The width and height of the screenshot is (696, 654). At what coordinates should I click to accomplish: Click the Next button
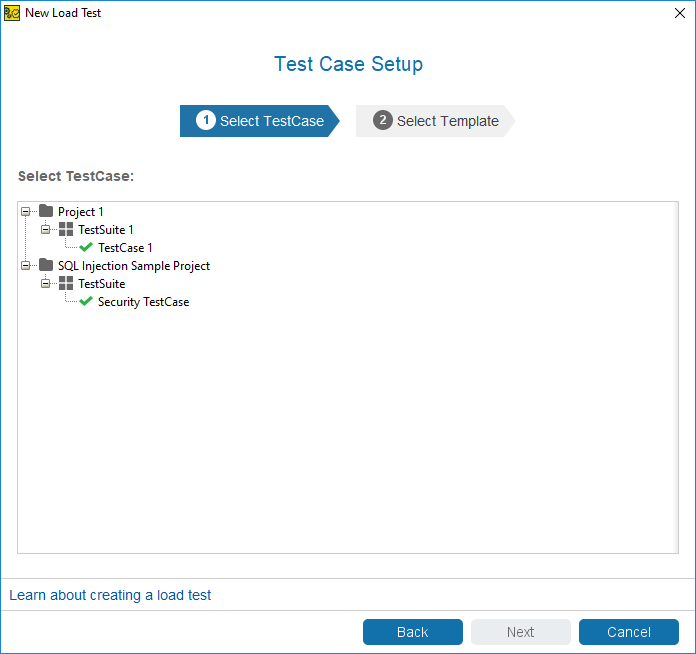pyautogui.click(x=521, y=632)
